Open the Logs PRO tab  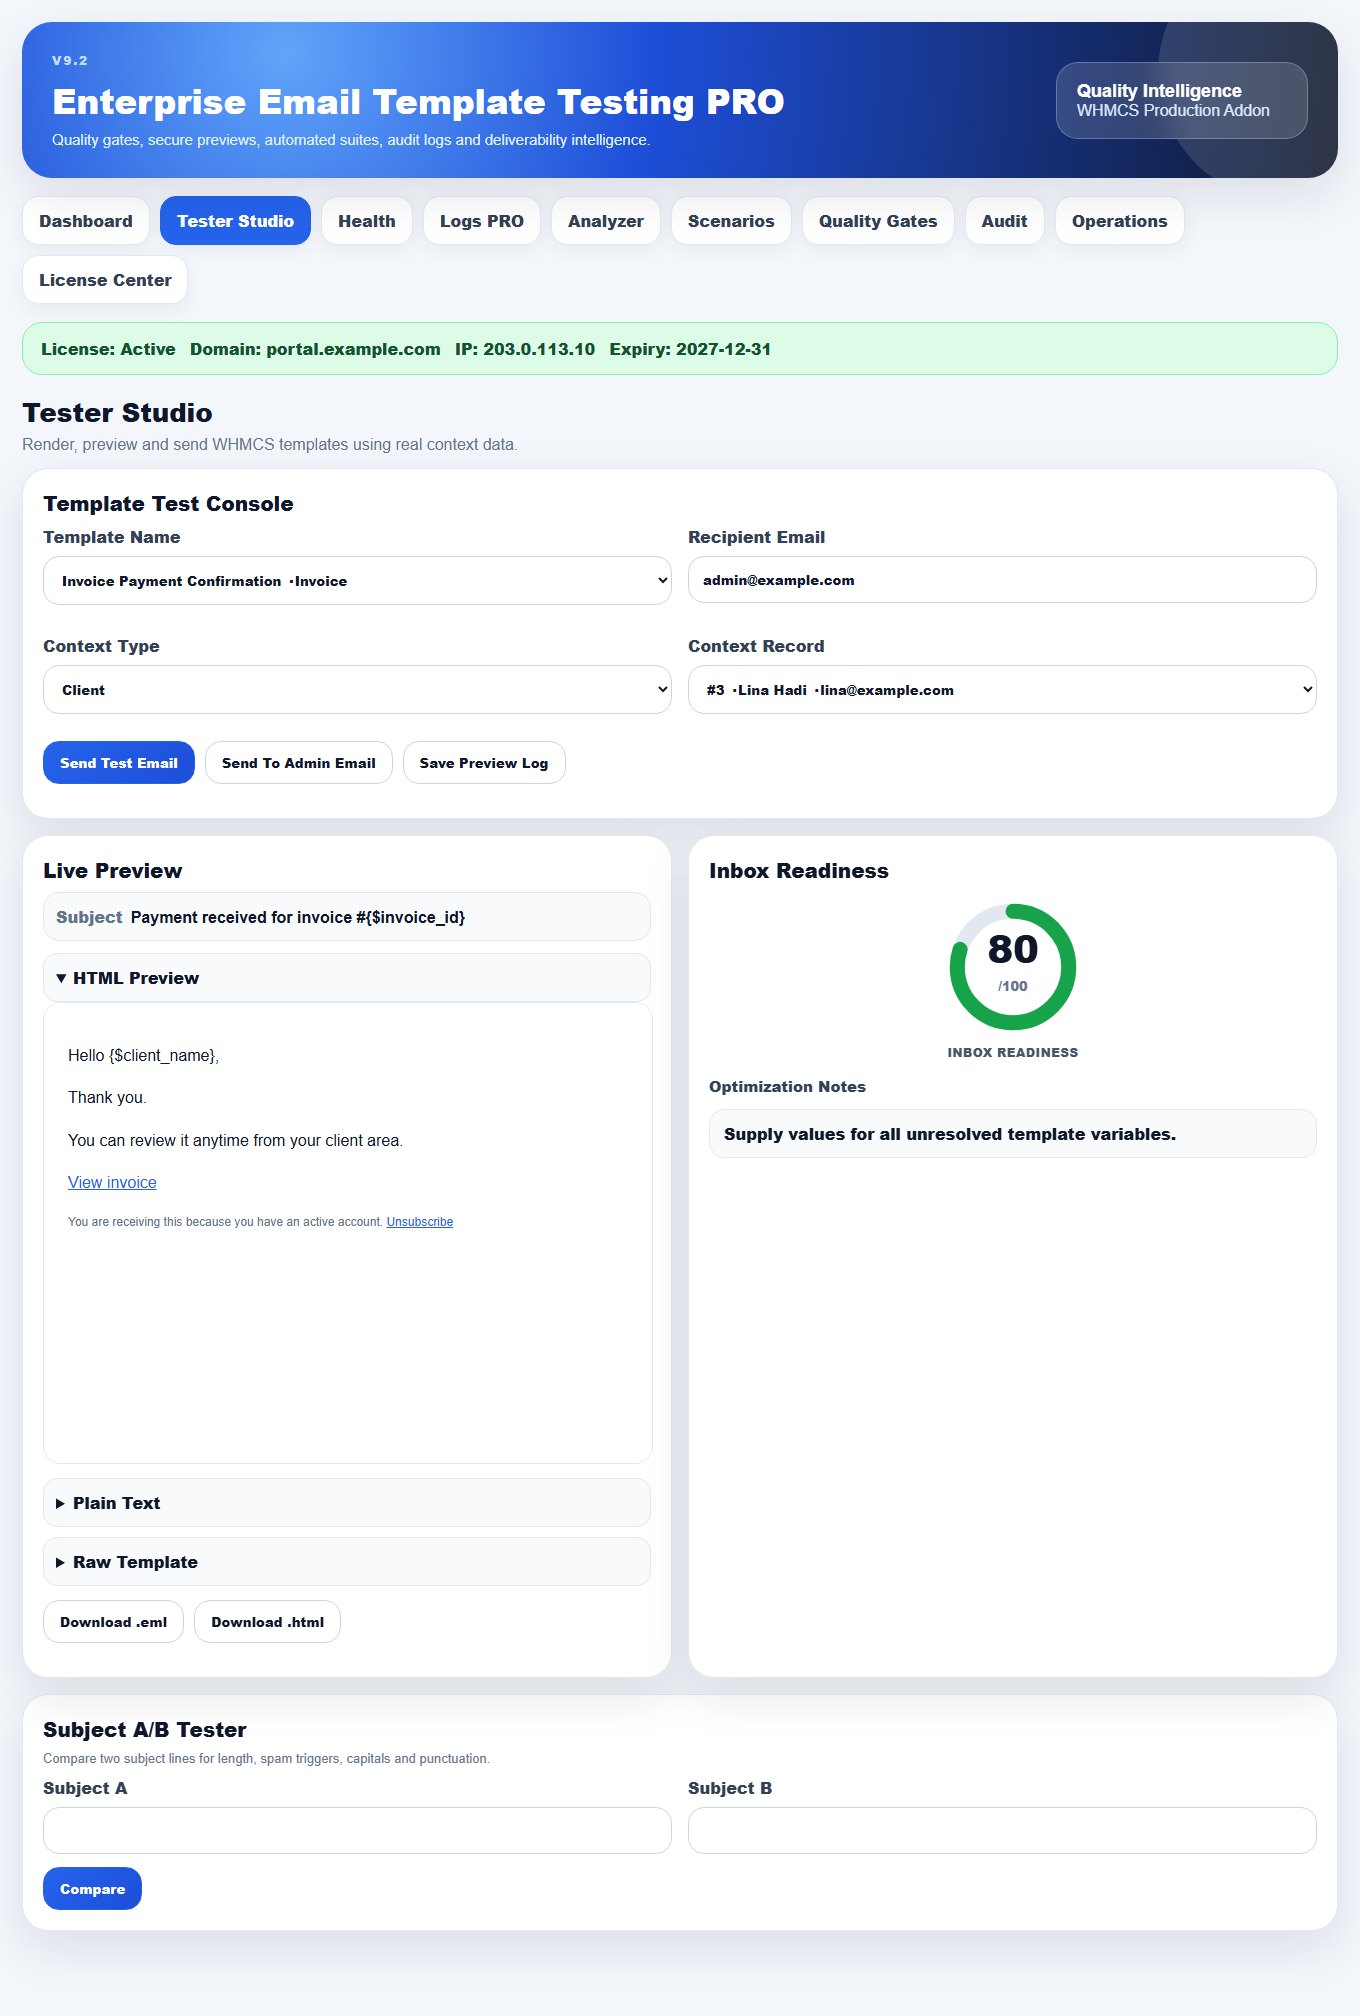click(482, 221)
